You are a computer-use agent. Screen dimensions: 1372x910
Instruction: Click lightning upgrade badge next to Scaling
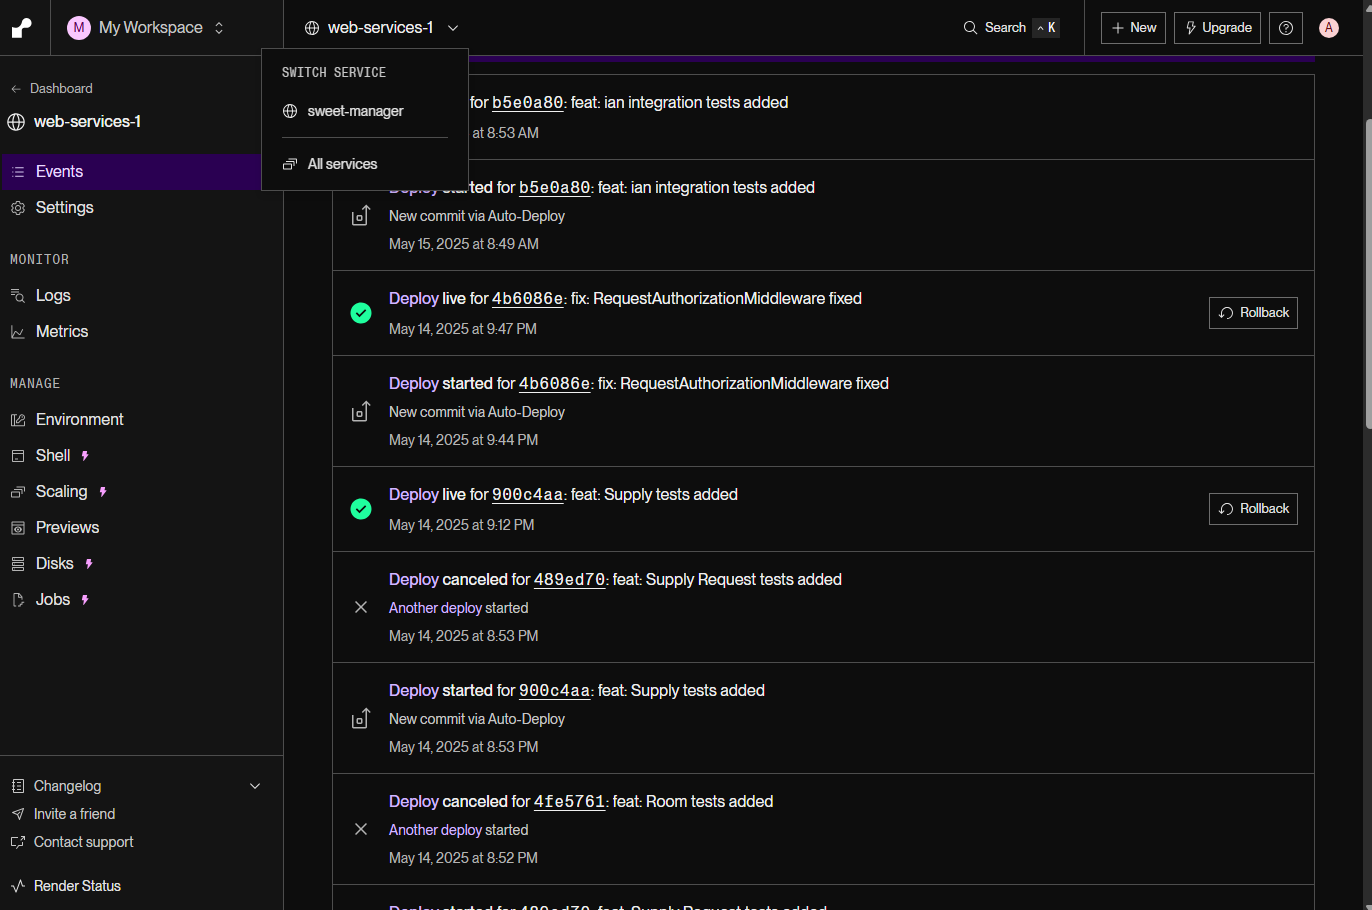coord(103,492)
